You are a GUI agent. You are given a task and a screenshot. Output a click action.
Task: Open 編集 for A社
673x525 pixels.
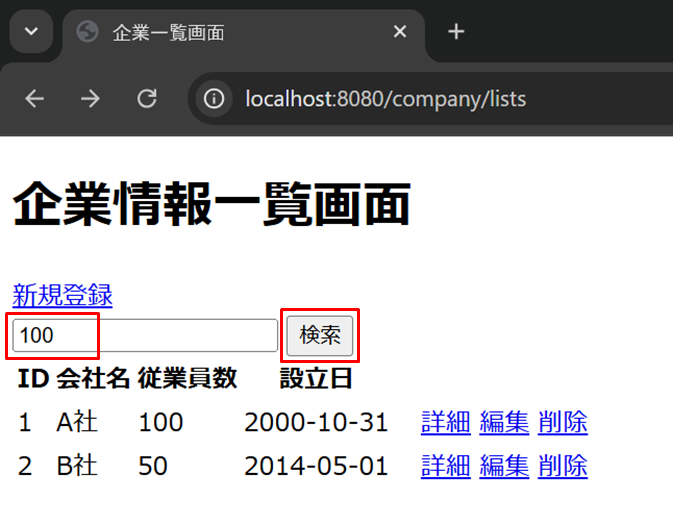(504, 422)
